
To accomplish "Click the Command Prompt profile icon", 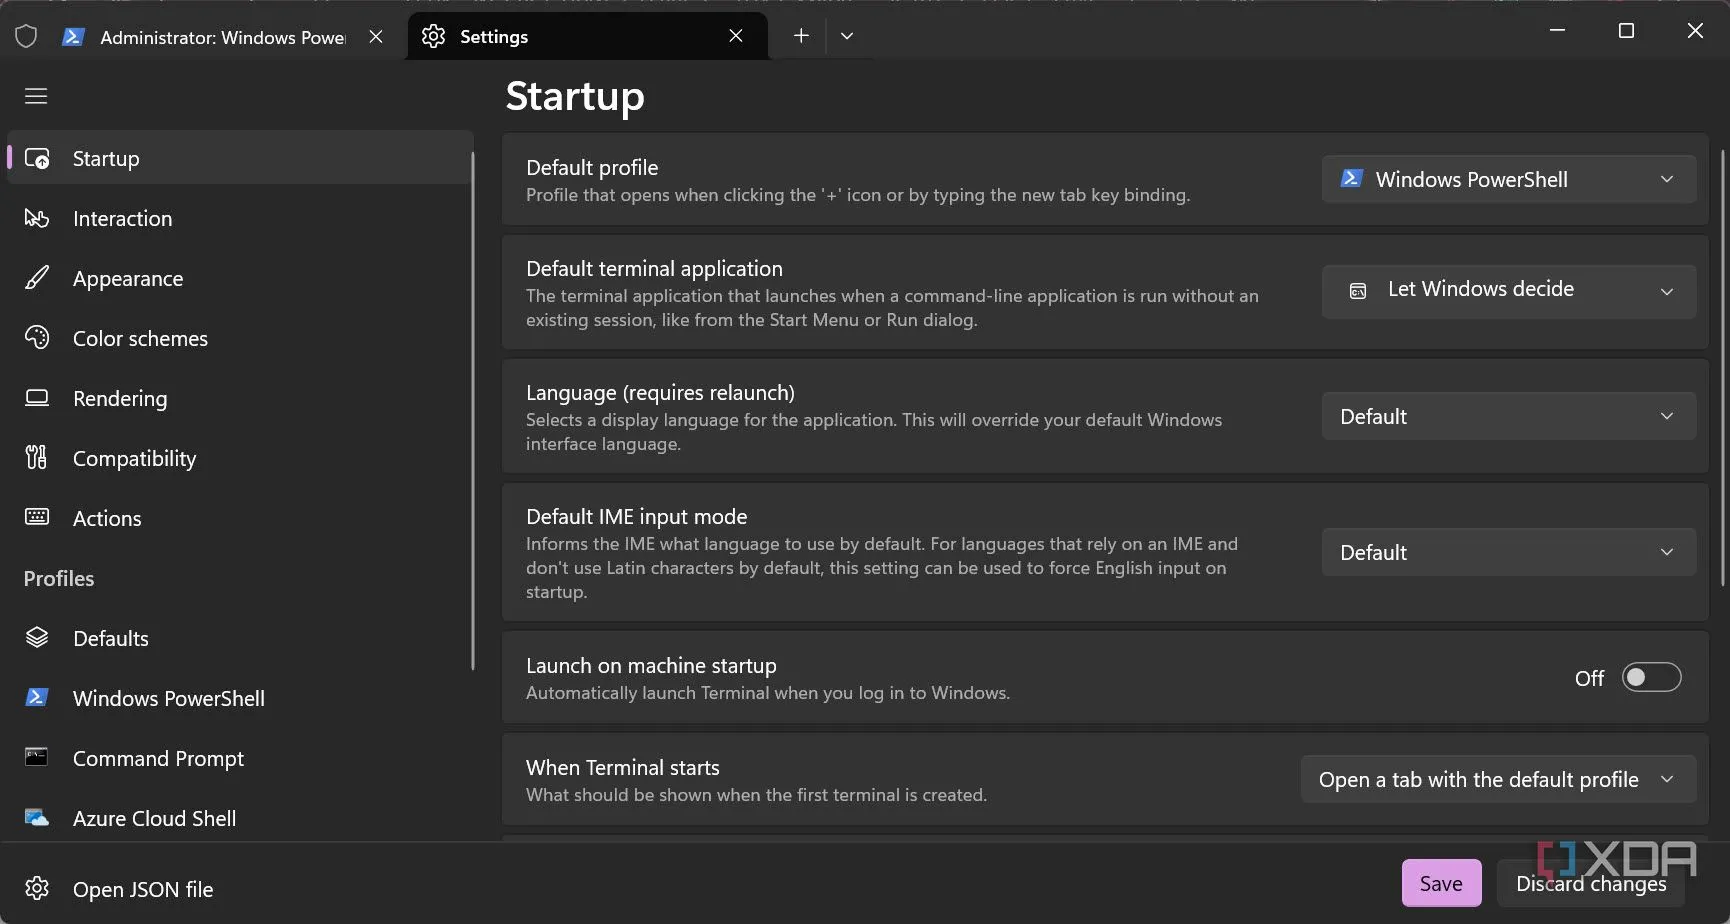I will 37,758.
